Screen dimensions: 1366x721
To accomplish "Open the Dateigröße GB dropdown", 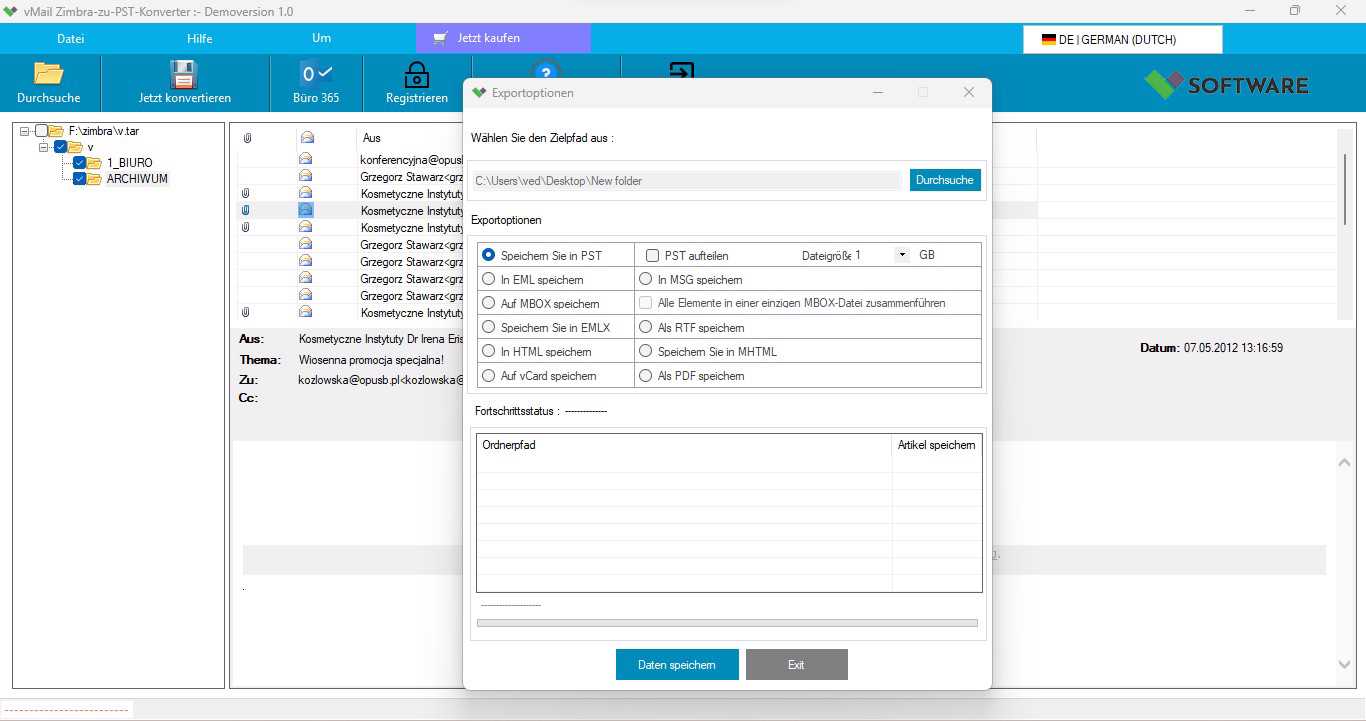I will (902, 255).
